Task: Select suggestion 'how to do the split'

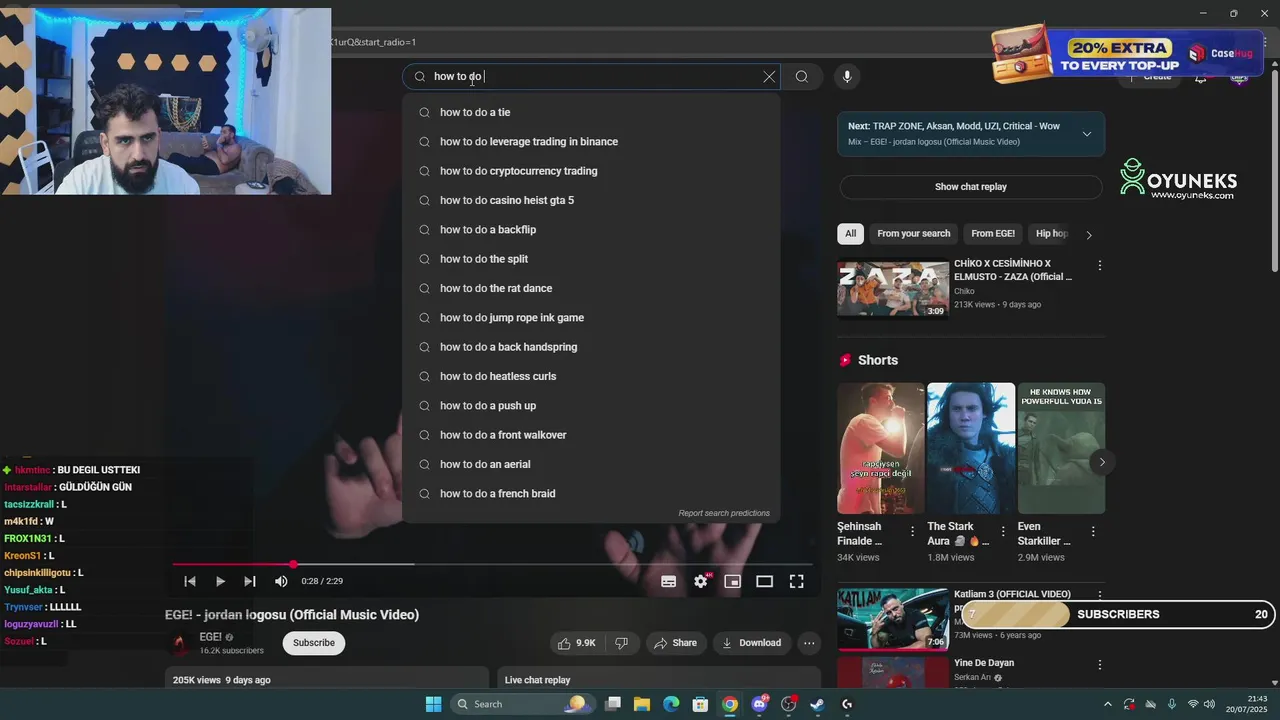Action: click(x=591, y=259)
